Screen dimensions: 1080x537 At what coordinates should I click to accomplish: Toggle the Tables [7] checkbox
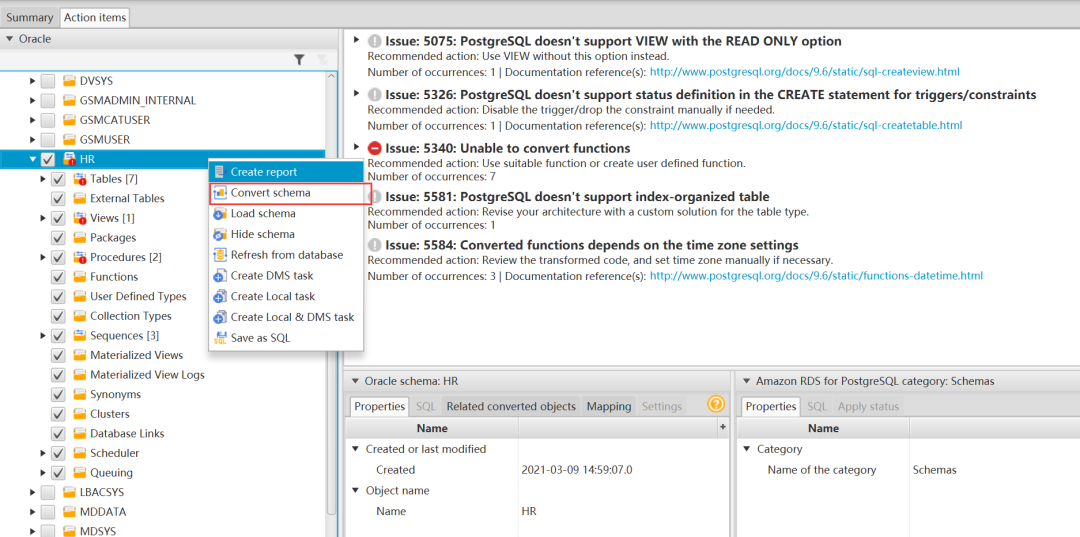point(59,179)
